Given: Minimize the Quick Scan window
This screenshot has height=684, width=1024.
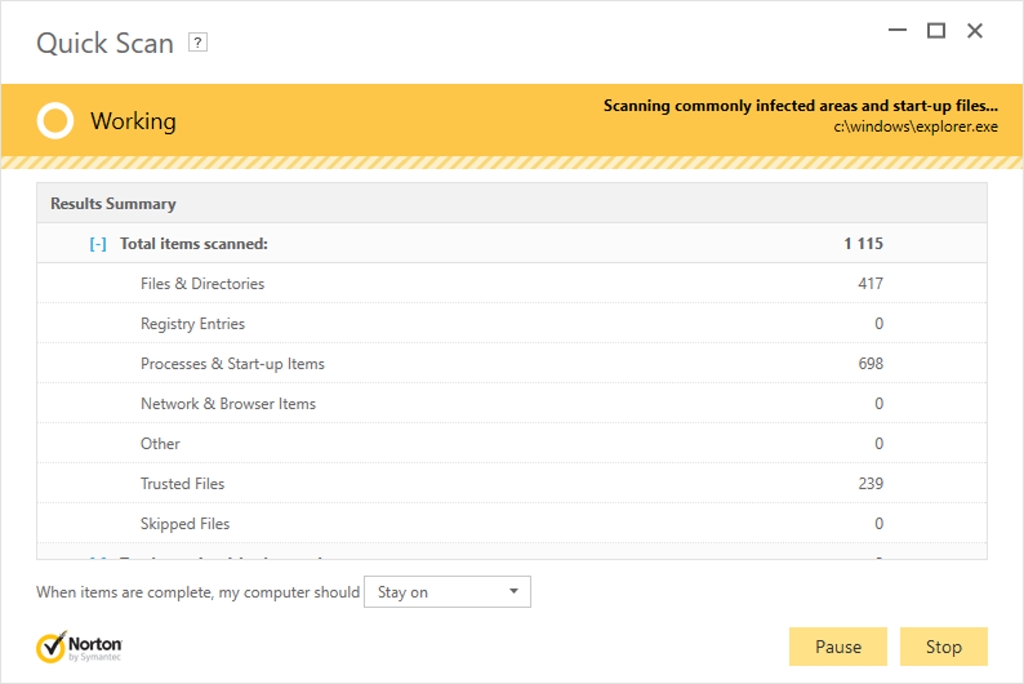Looking at the screenshot, I should tap(897, 31).
